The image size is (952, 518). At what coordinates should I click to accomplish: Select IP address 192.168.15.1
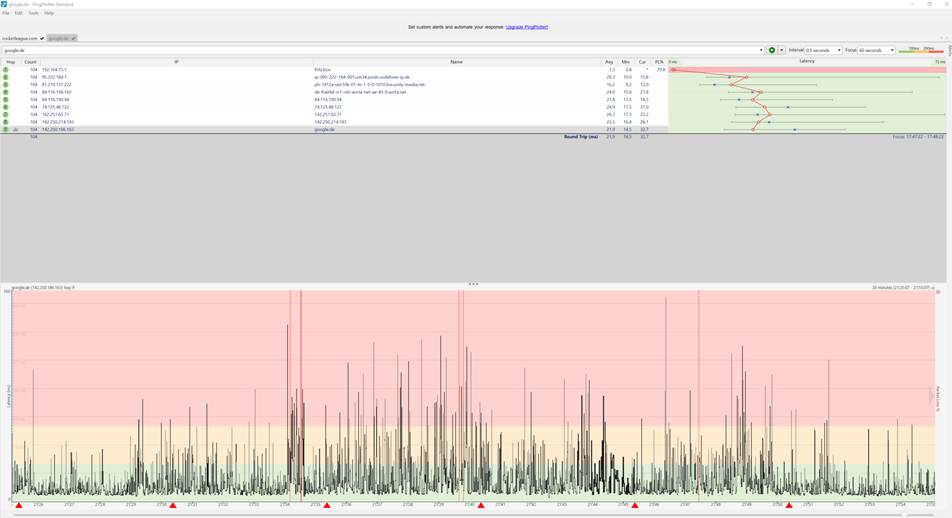point(54,70)
